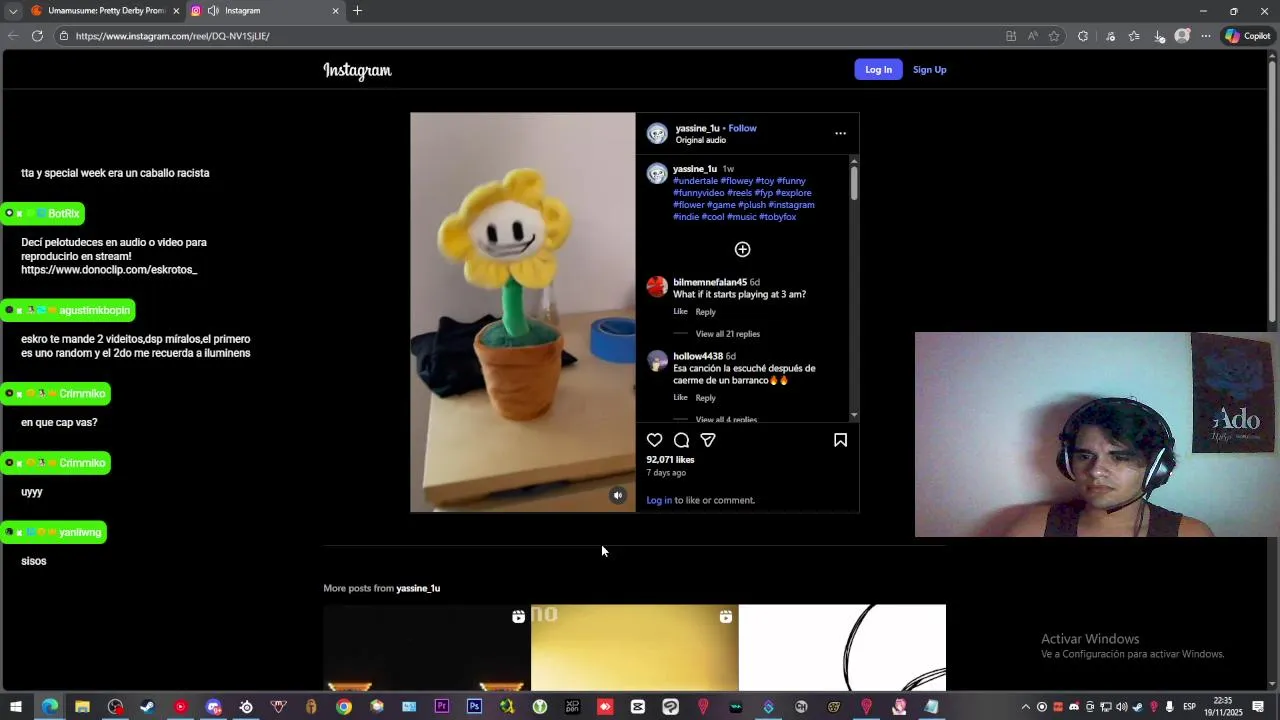Open Steam from the taskbar
This screenshot has width=1280, height=720.
[147, 707]
